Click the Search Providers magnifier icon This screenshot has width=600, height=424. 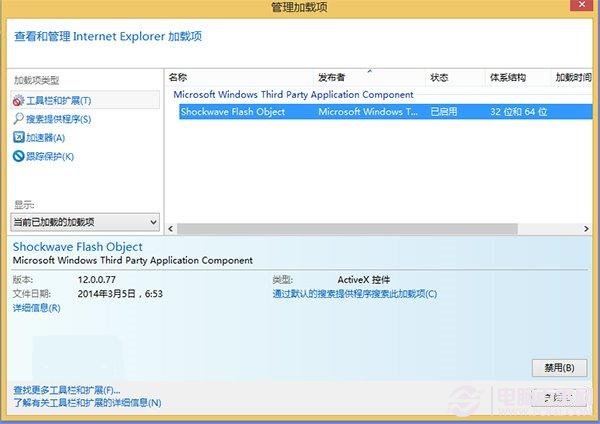point(19,119)
